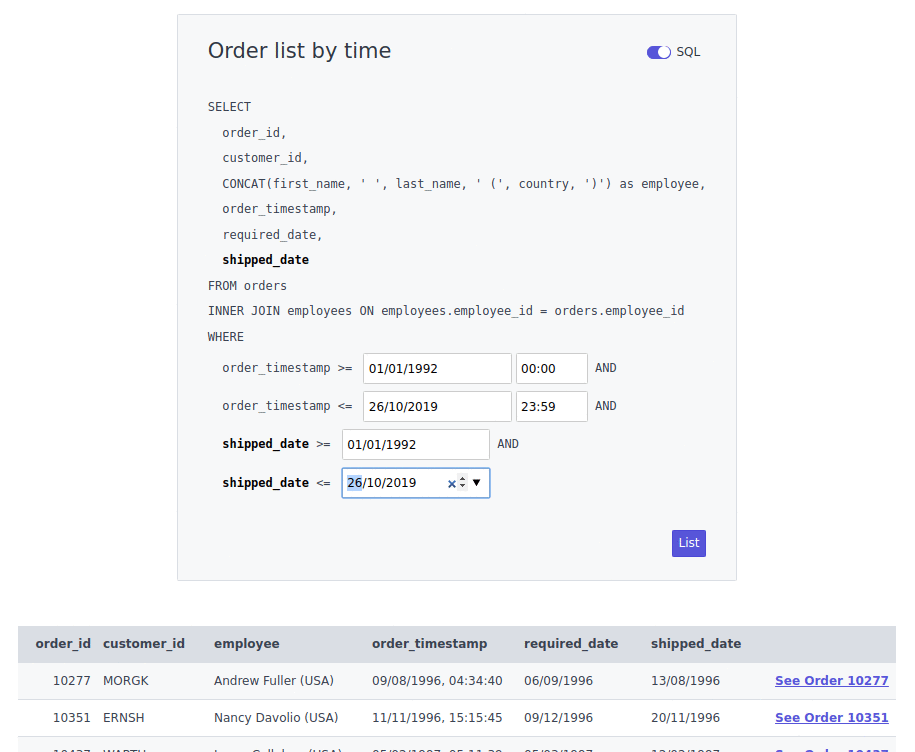Toggle the SQL switch off
Viewport: 915px width, 752px height.
pyautogui.click(x=658, y=53)
